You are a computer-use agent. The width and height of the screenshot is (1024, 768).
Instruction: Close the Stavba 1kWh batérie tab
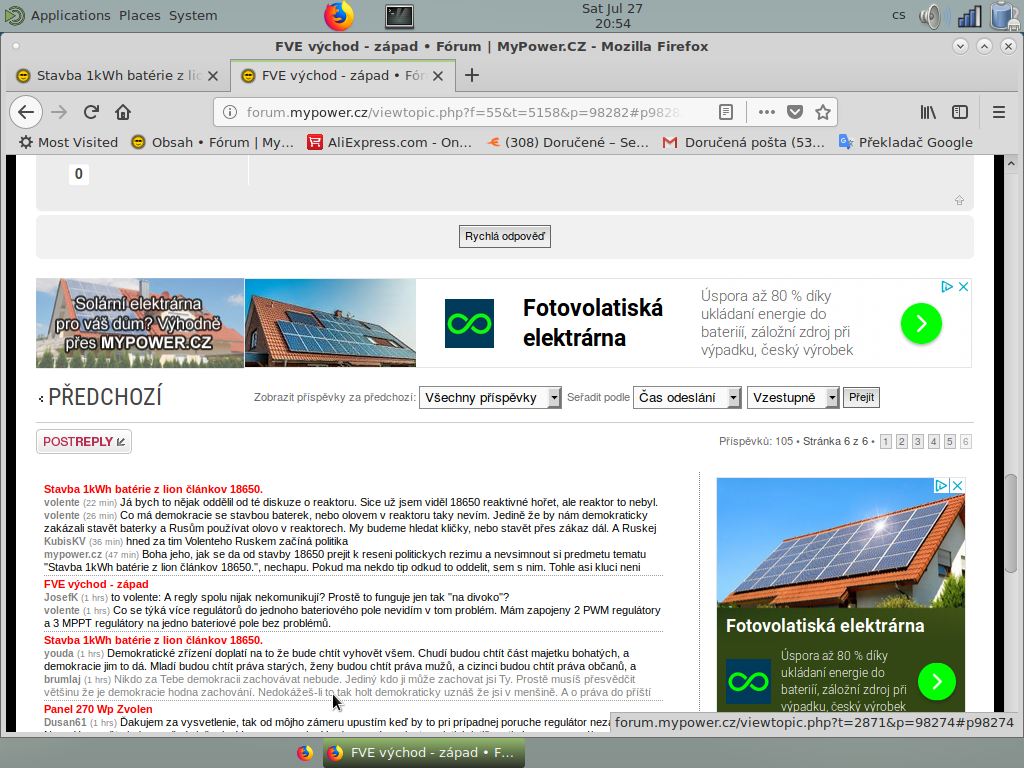[213, 76]
